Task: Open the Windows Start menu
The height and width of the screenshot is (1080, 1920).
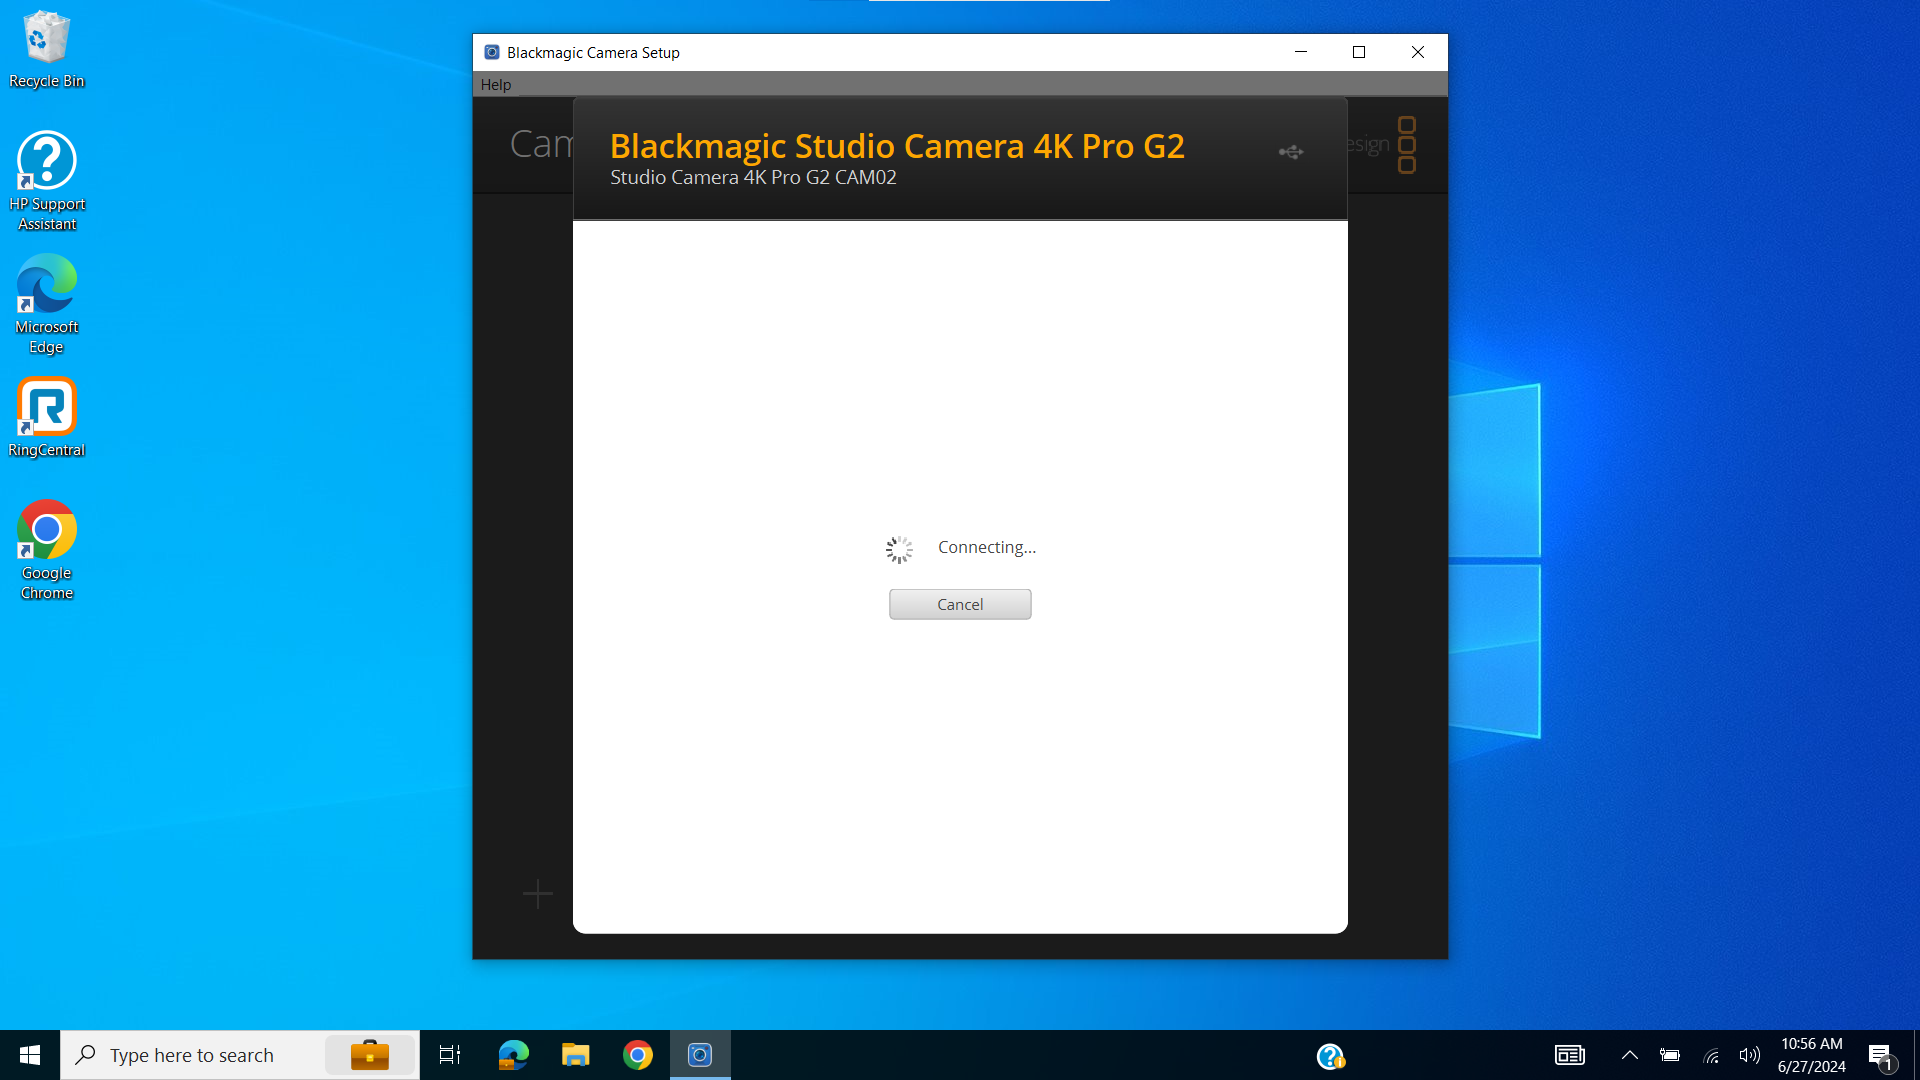Action: click(30, 1055)
